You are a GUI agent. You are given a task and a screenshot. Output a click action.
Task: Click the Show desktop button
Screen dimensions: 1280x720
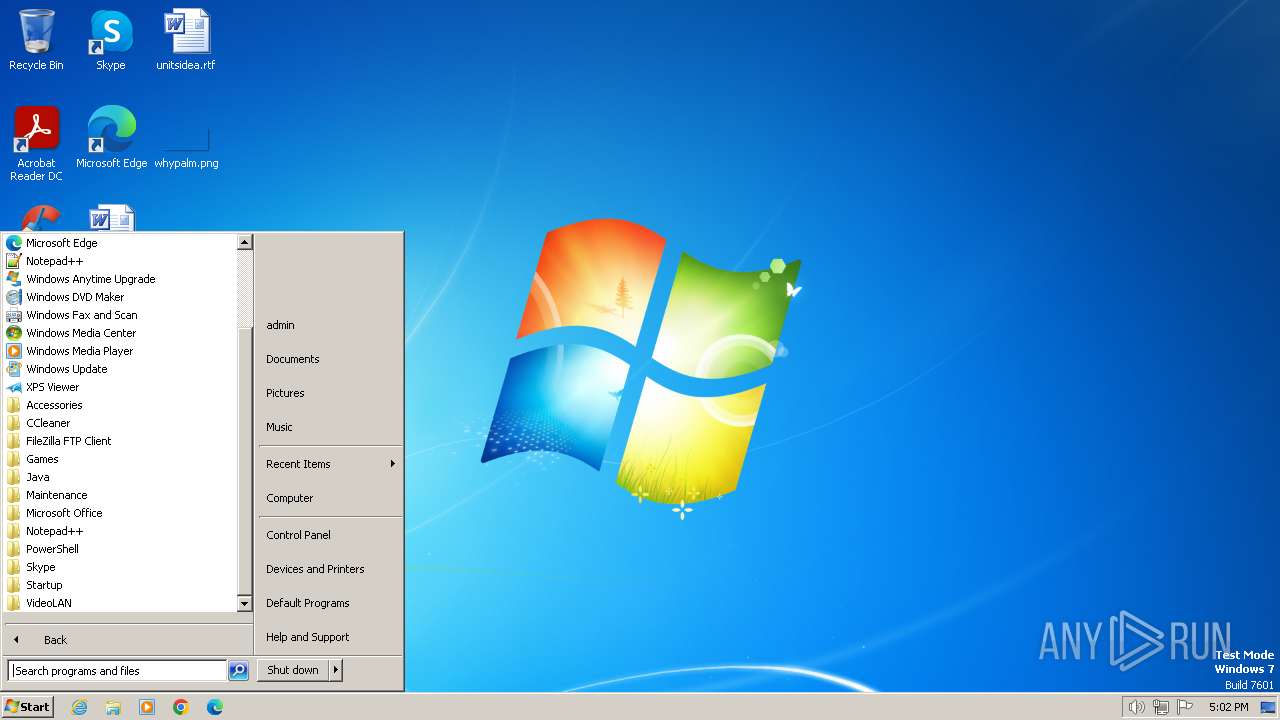tap(1268, 707)
